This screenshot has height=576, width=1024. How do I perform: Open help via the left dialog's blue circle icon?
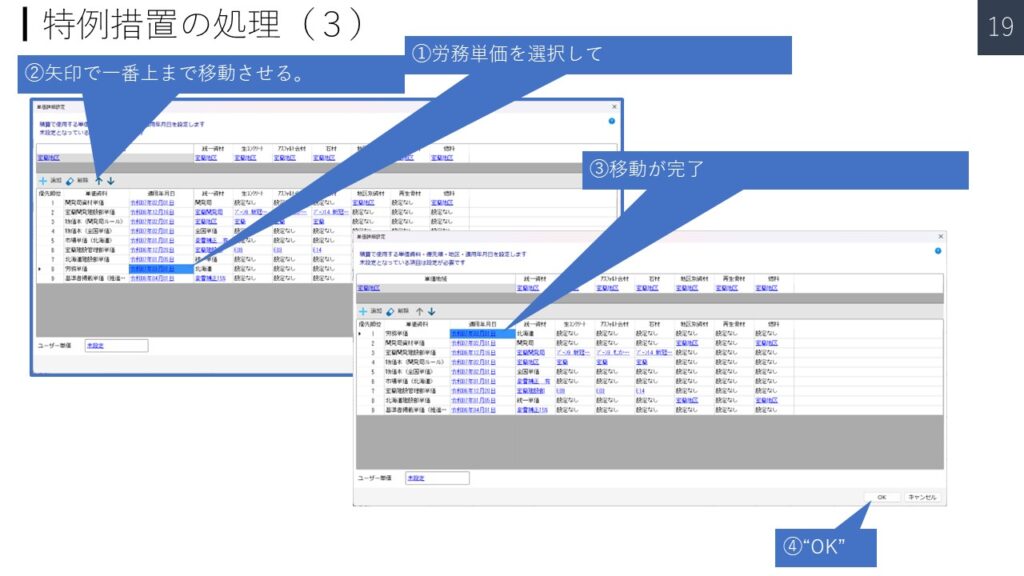pyautogui.click(x=611, y=120)
